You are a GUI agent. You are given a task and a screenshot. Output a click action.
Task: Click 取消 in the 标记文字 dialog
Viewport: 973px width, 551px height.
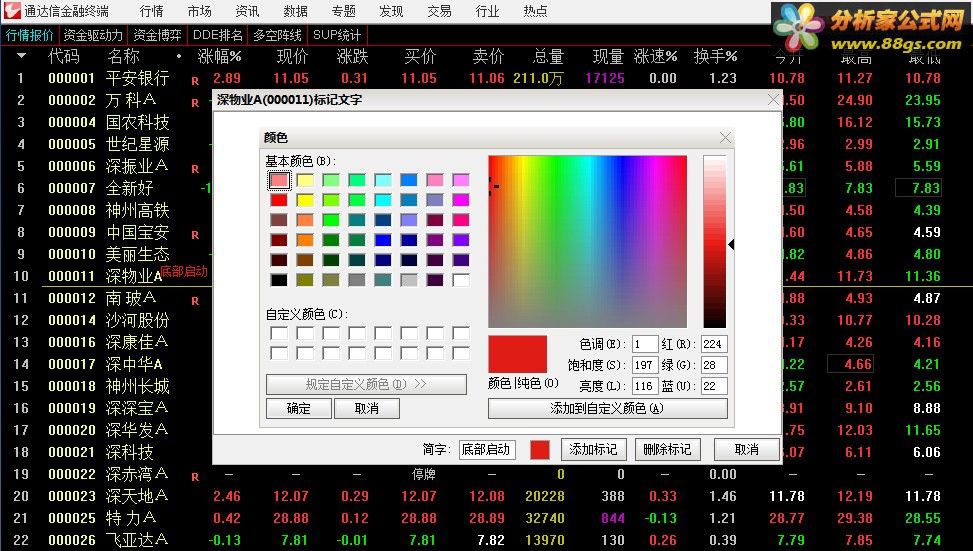pos(747,449)
